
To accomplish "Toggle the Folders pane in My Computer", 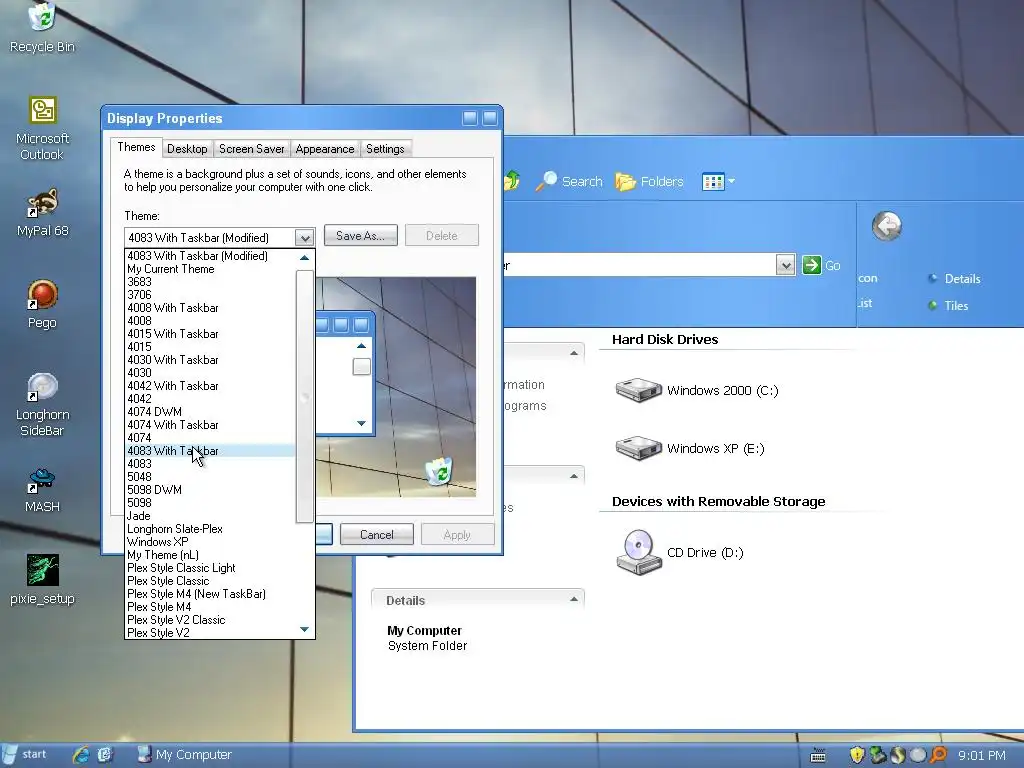I will point(650,182).
